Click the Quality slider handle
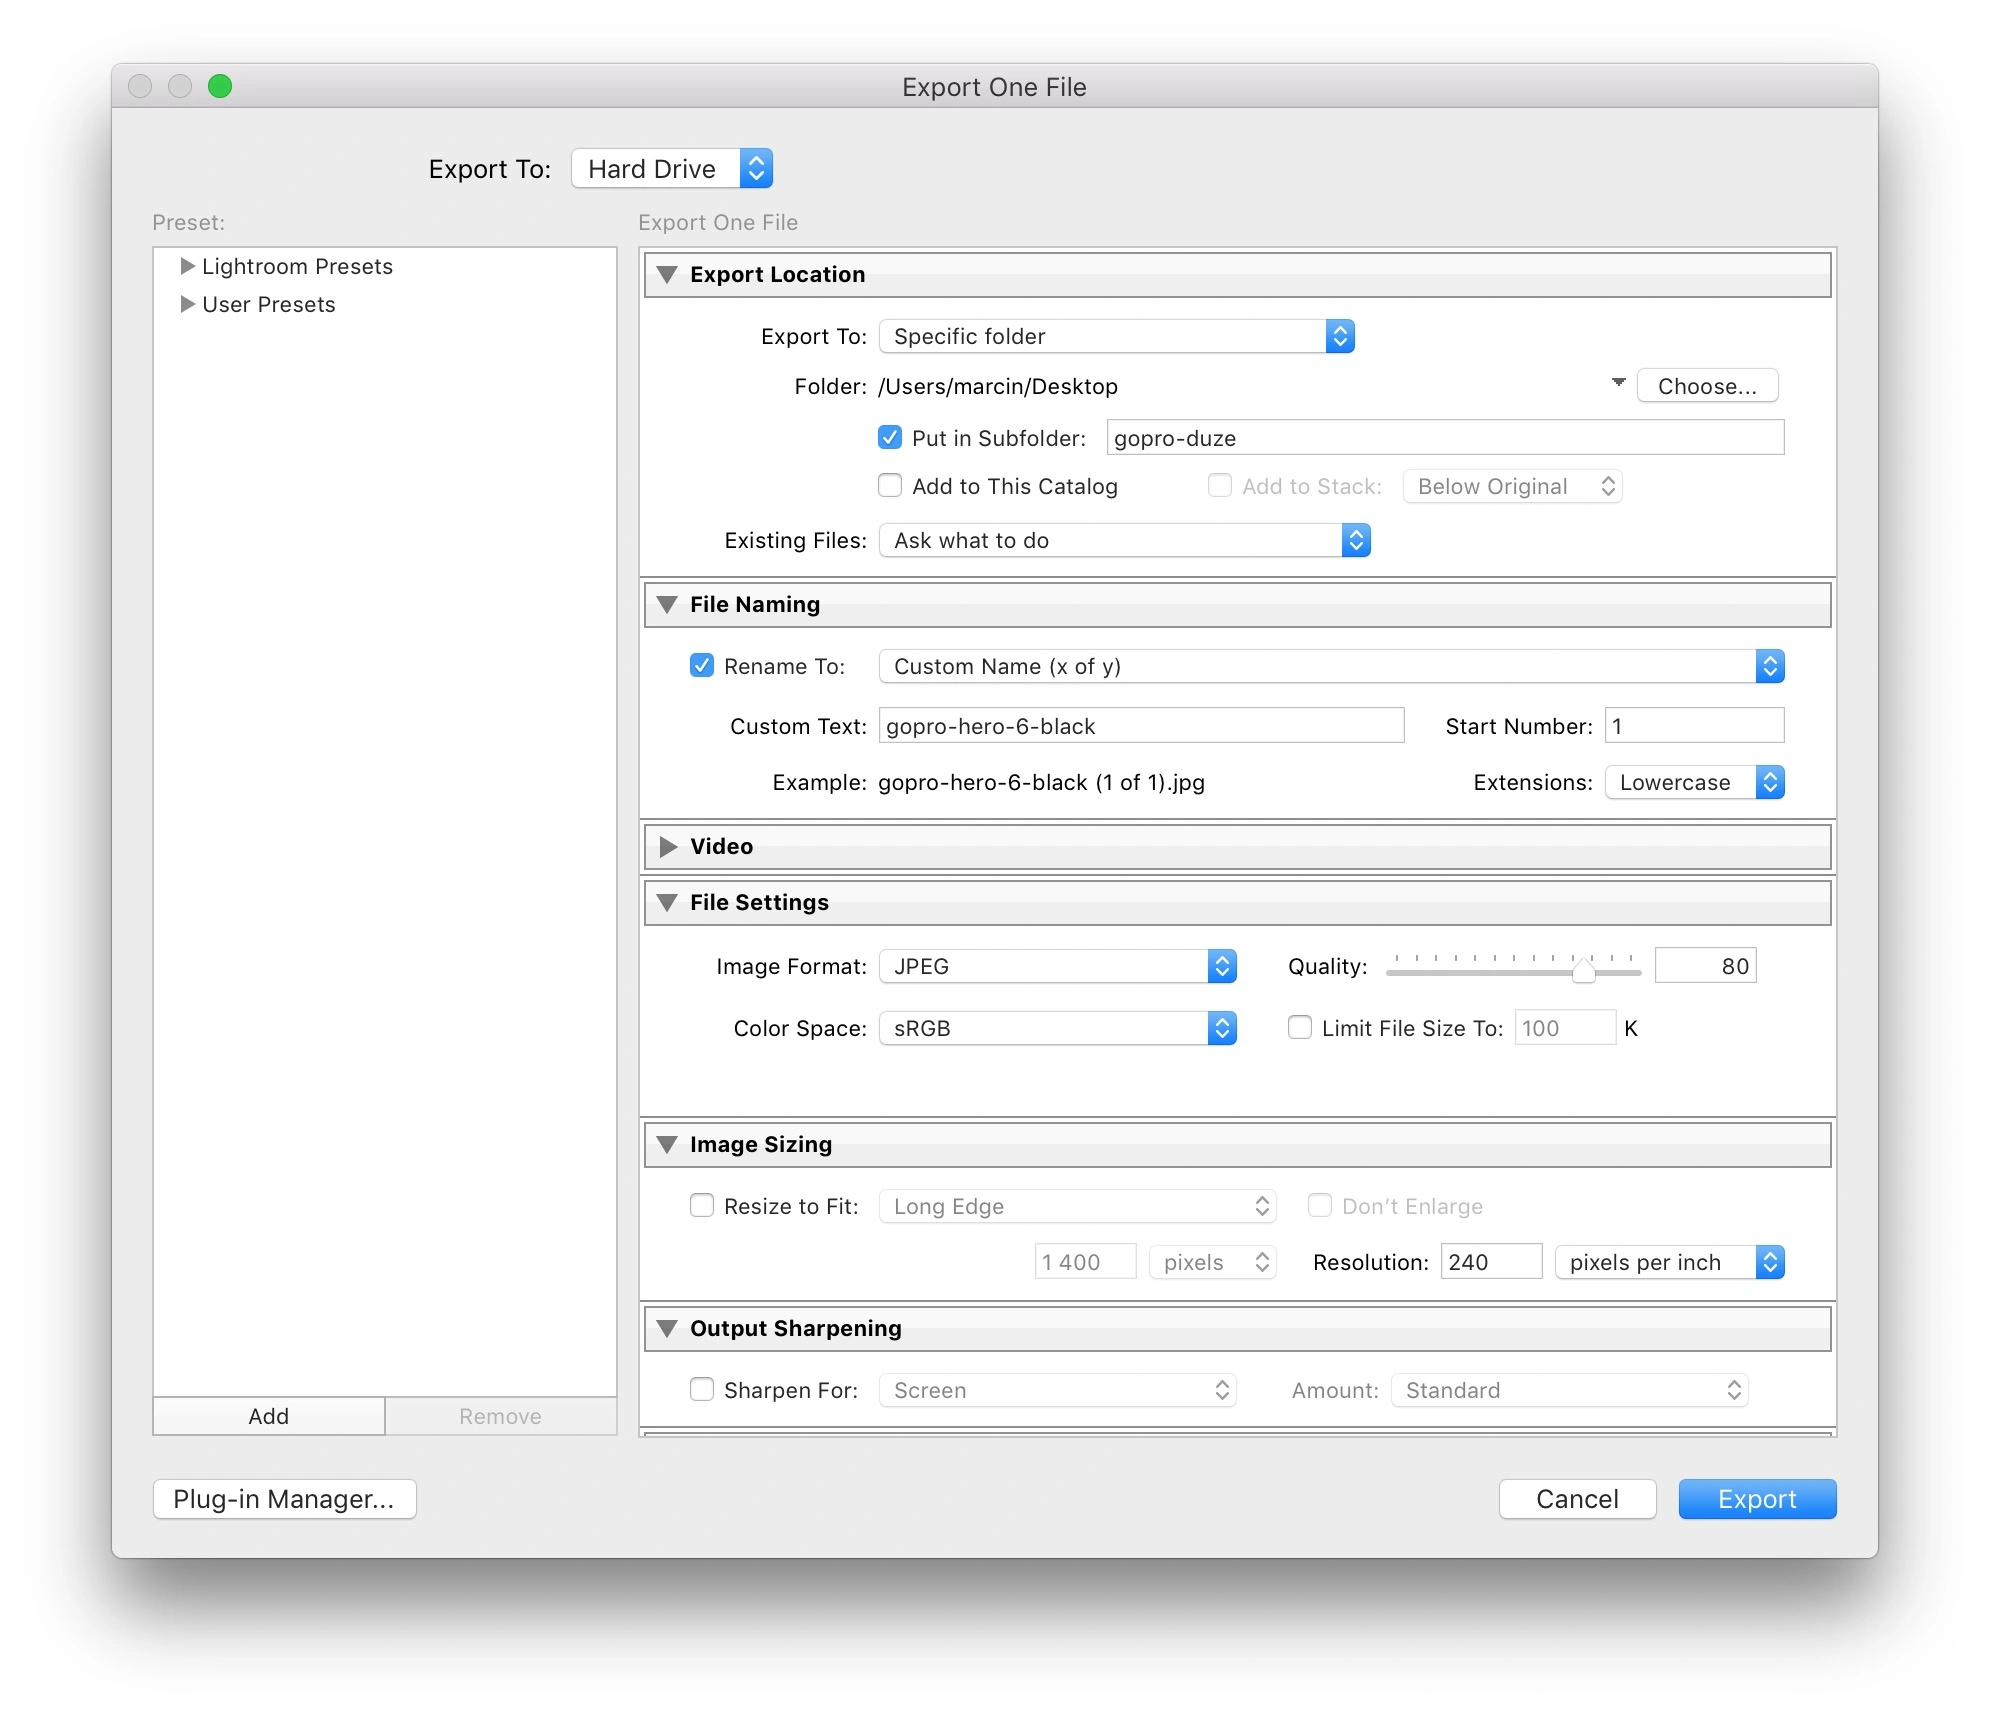Screen dimensions: 1990x1718 (x=1583, y=970)
